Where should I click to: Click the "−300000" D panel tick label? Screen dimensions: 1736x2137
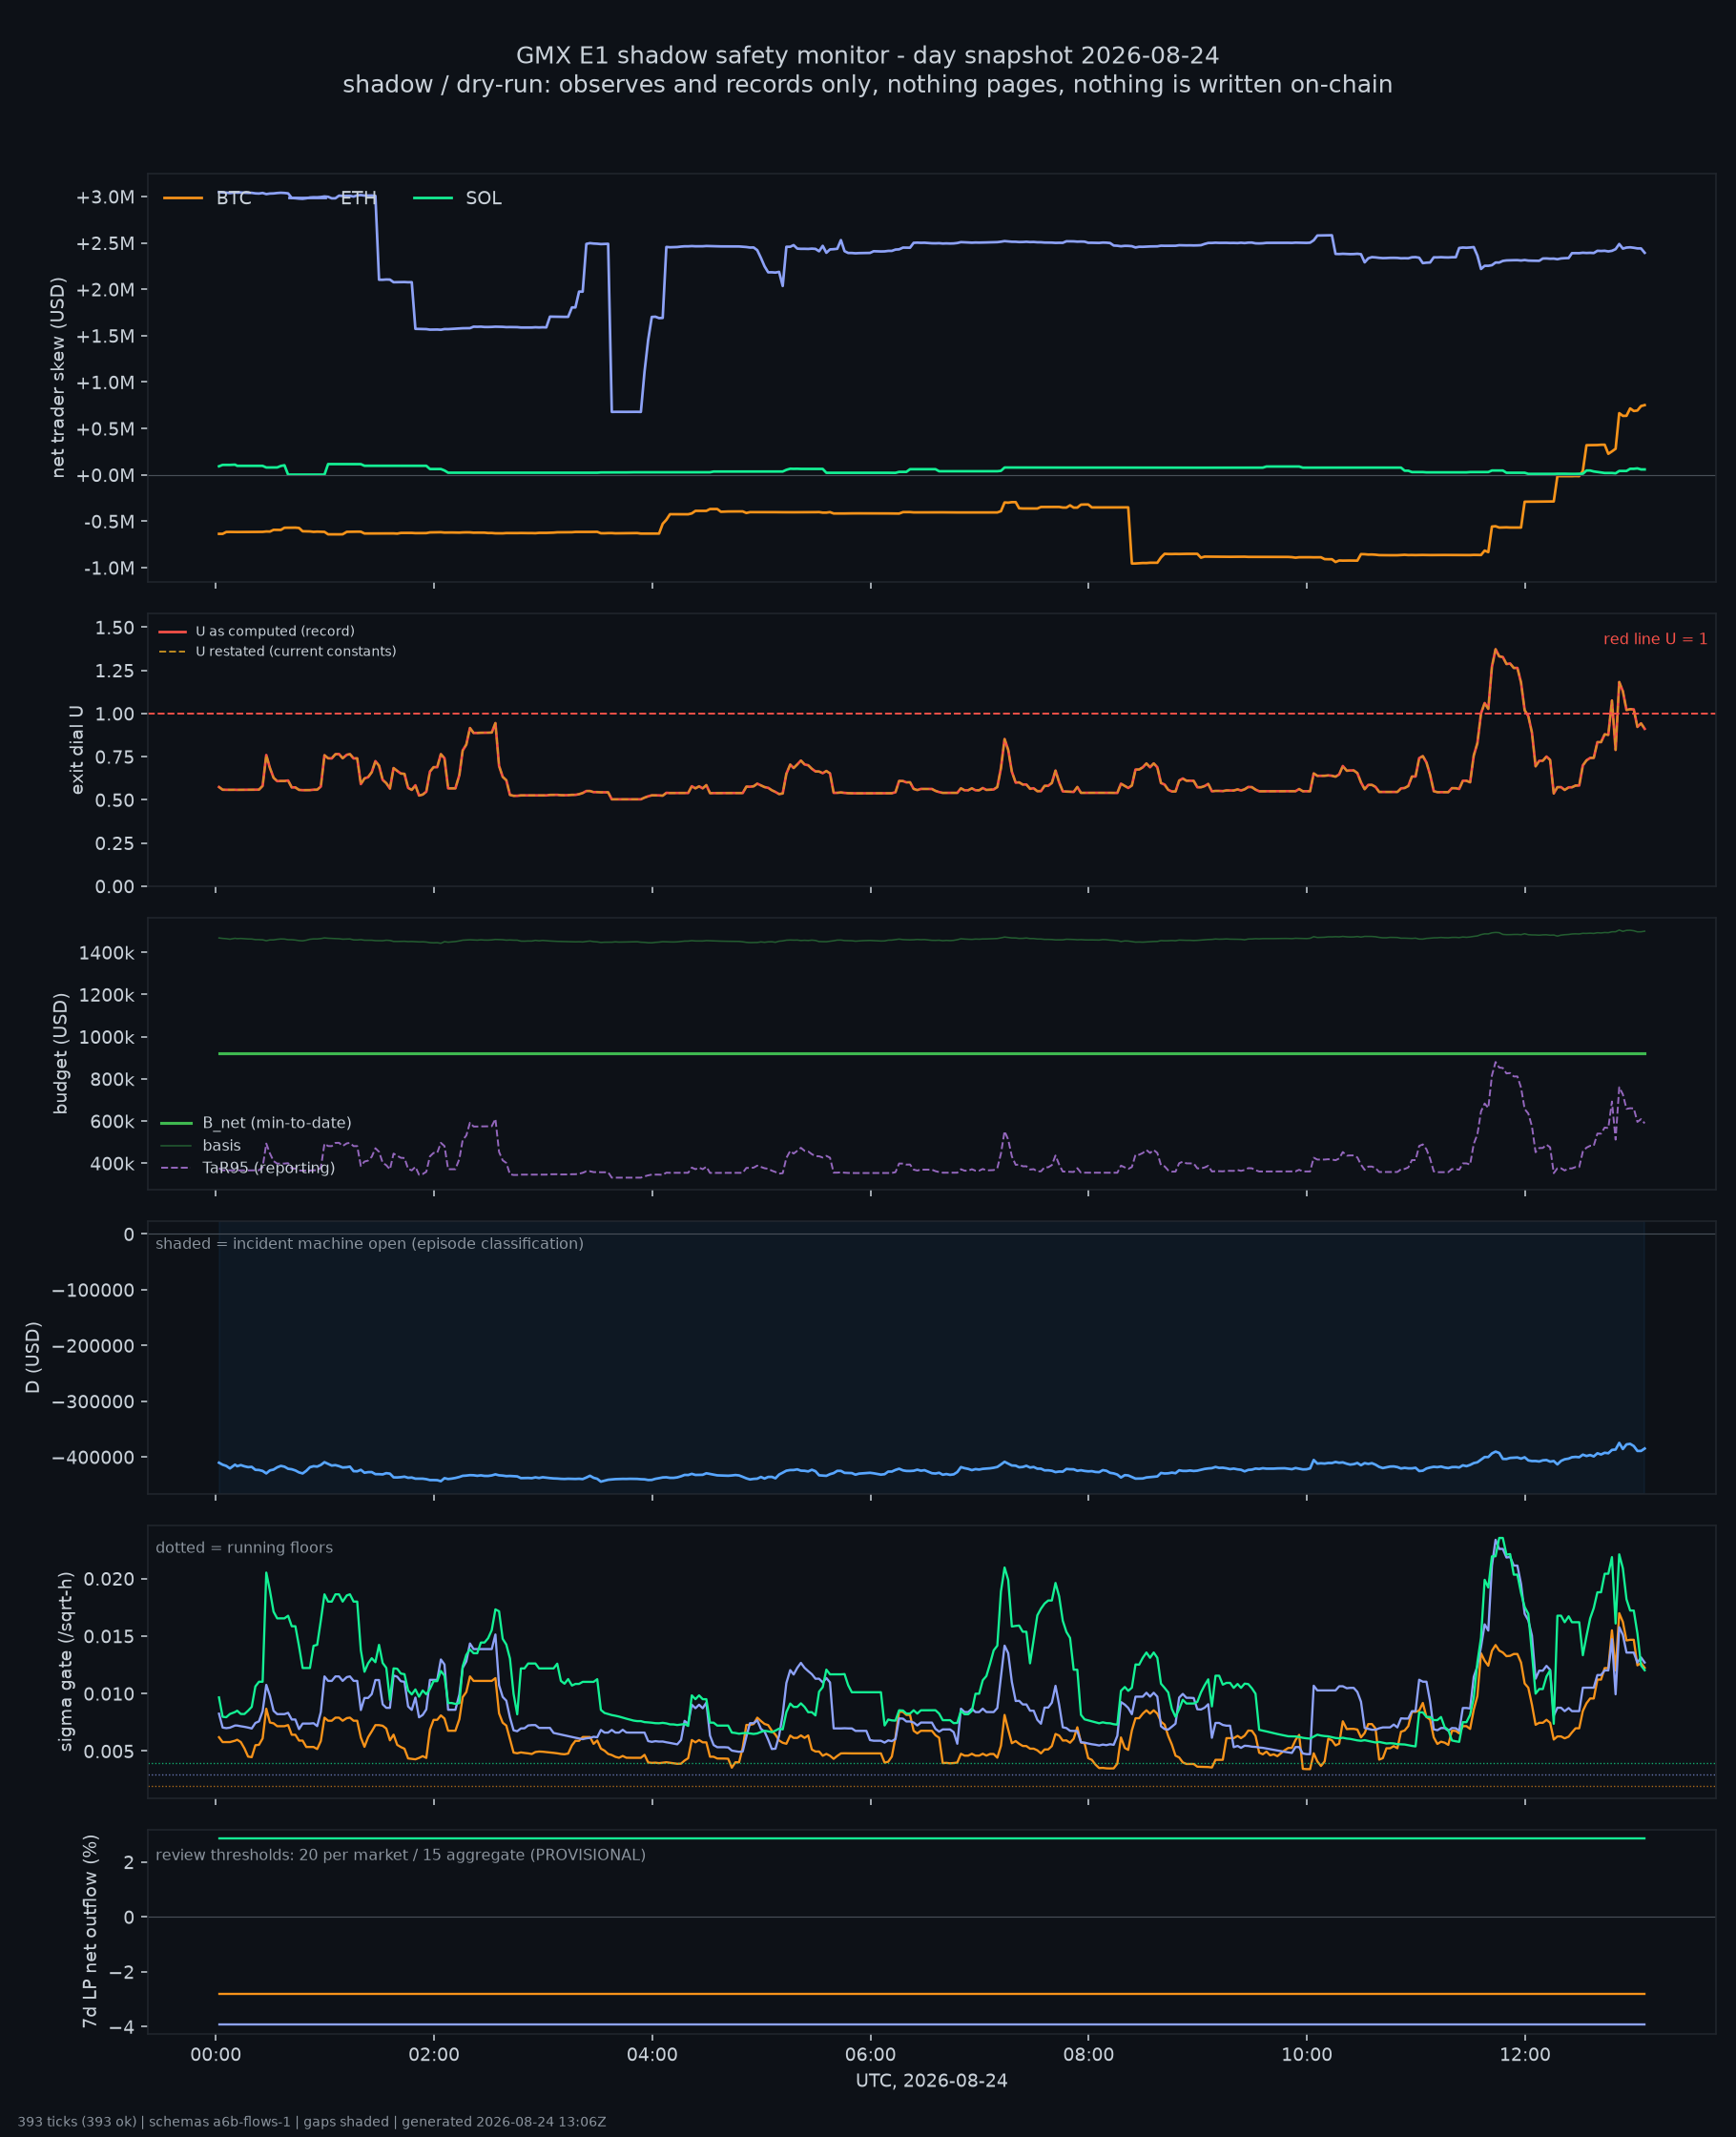(93, 1402)
